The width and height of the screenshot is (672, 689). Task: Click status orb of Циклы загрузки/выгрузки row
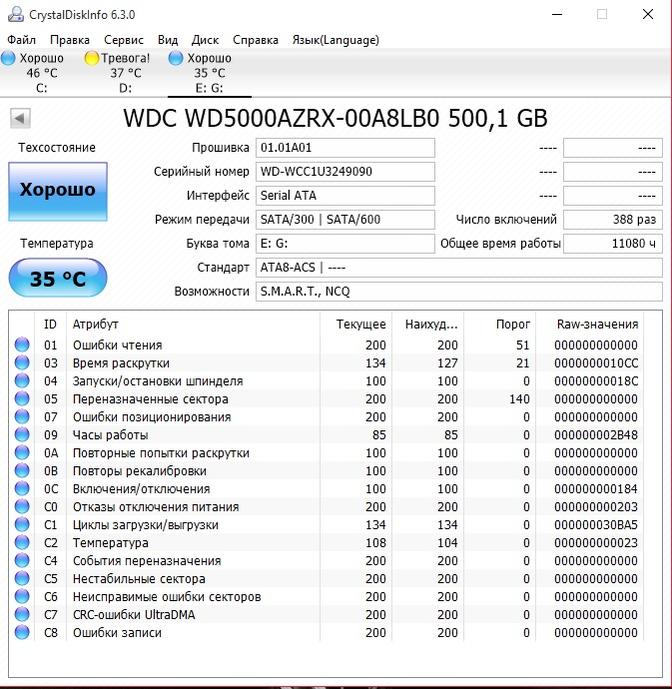point(22,524)
